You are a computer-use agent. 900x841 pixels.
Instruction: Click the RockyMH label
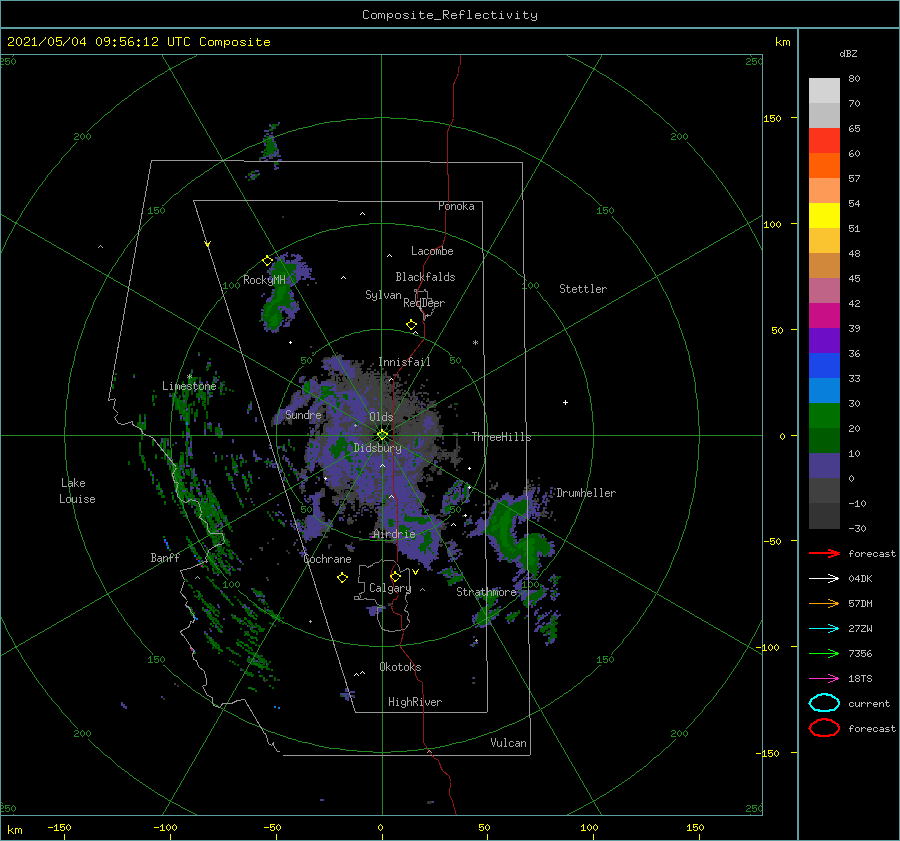coord(264,280)
